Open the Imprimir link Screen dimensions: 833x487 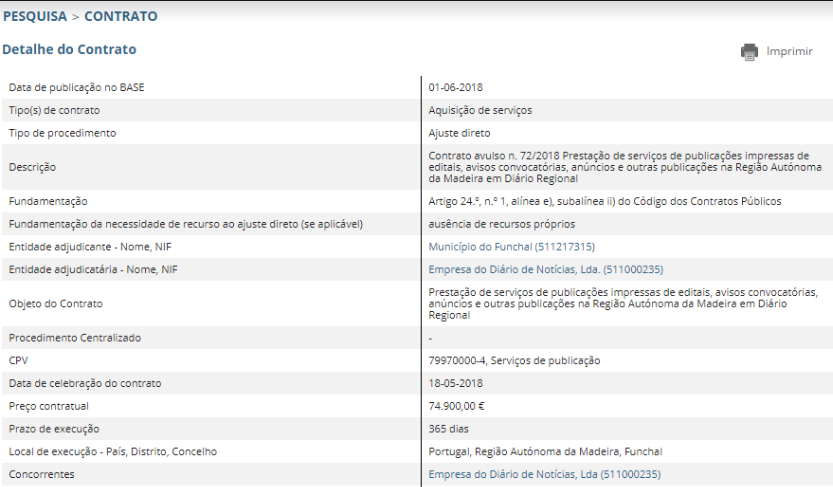pos(789,52)
